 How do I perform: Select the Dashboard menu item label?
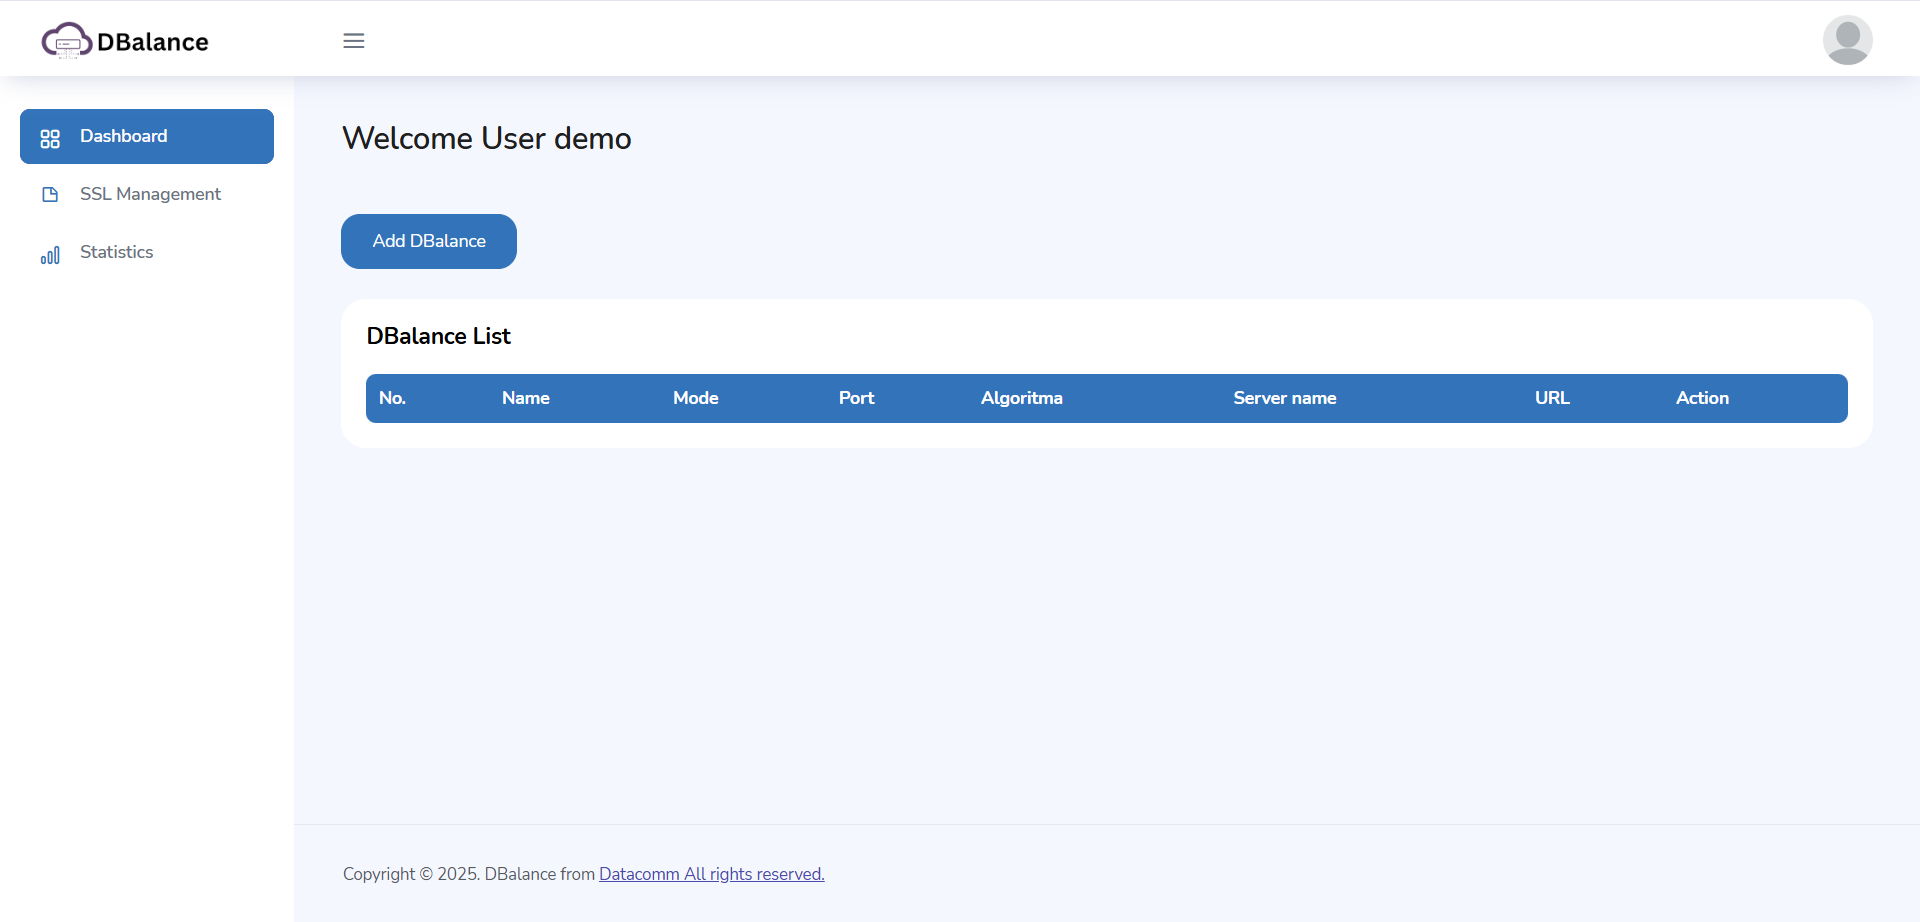click(124, 136)
